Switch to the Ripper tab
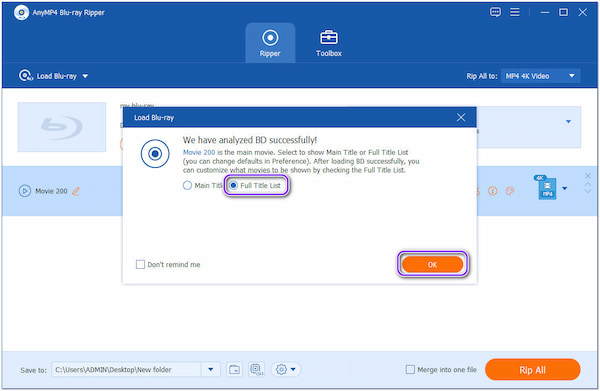The height and width of the screenshot is (391, 600). (x=270, y=43)
